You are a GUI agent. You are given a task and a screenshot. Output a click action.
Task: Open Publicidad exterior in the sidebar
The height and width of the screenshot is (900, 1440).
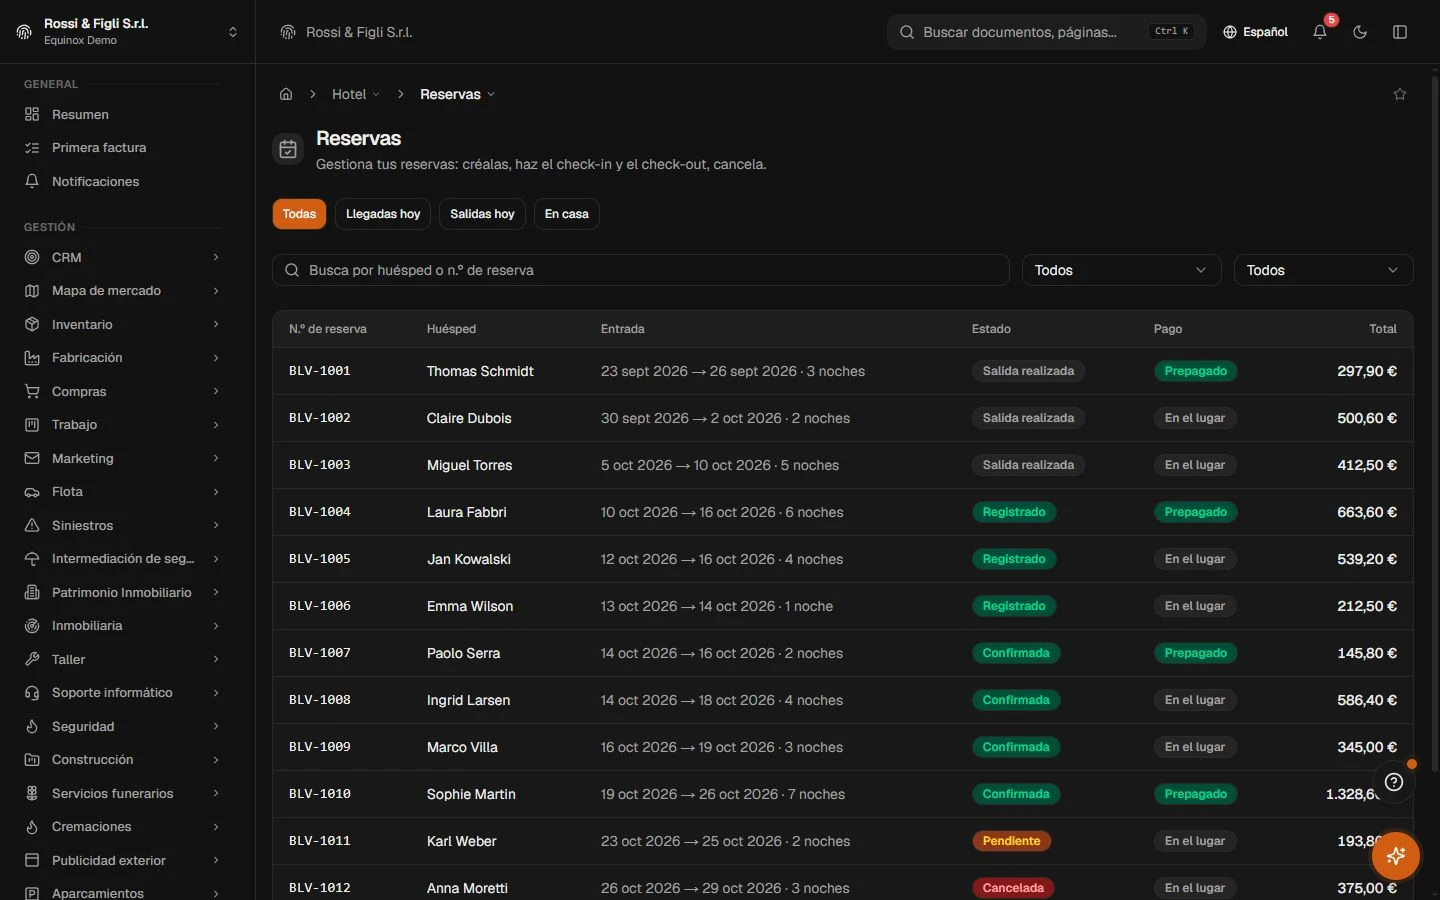tap(123, 860)
